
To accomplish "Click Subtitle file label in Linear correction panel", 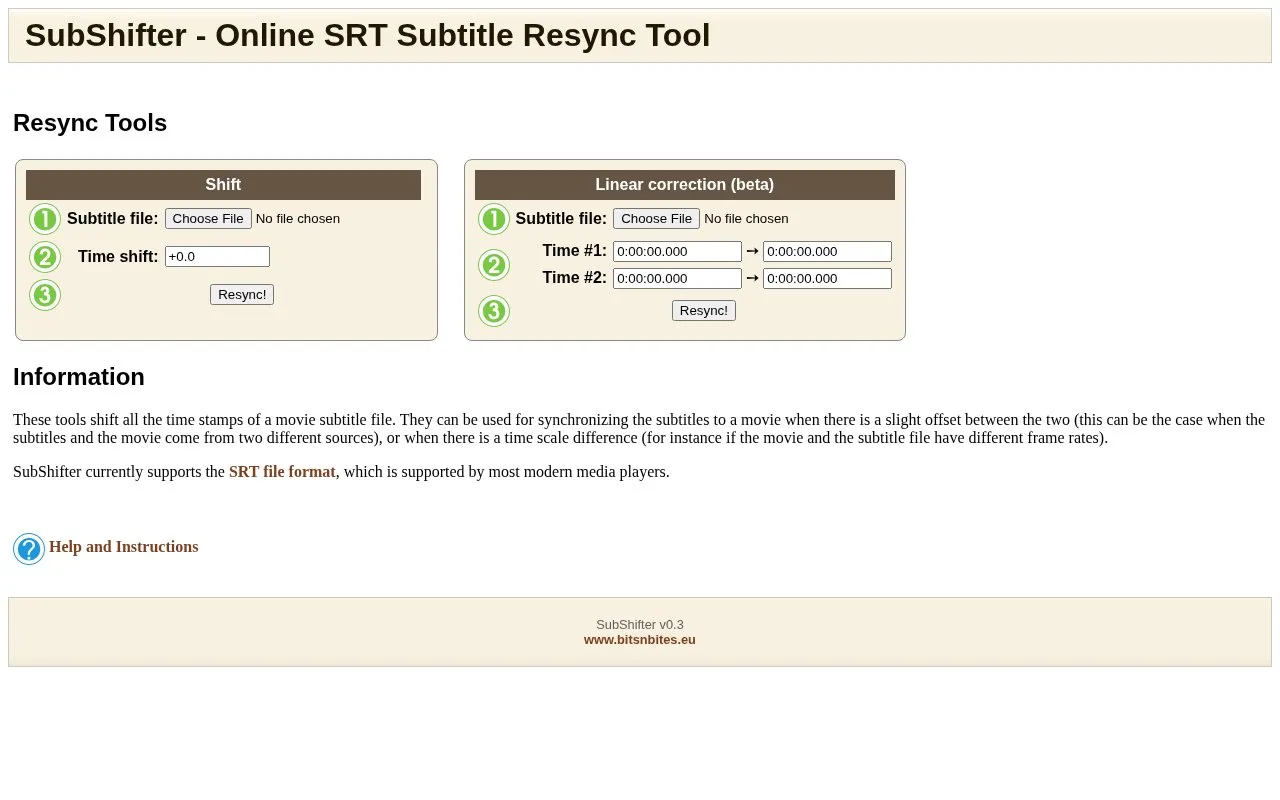I will click(561, 219).
